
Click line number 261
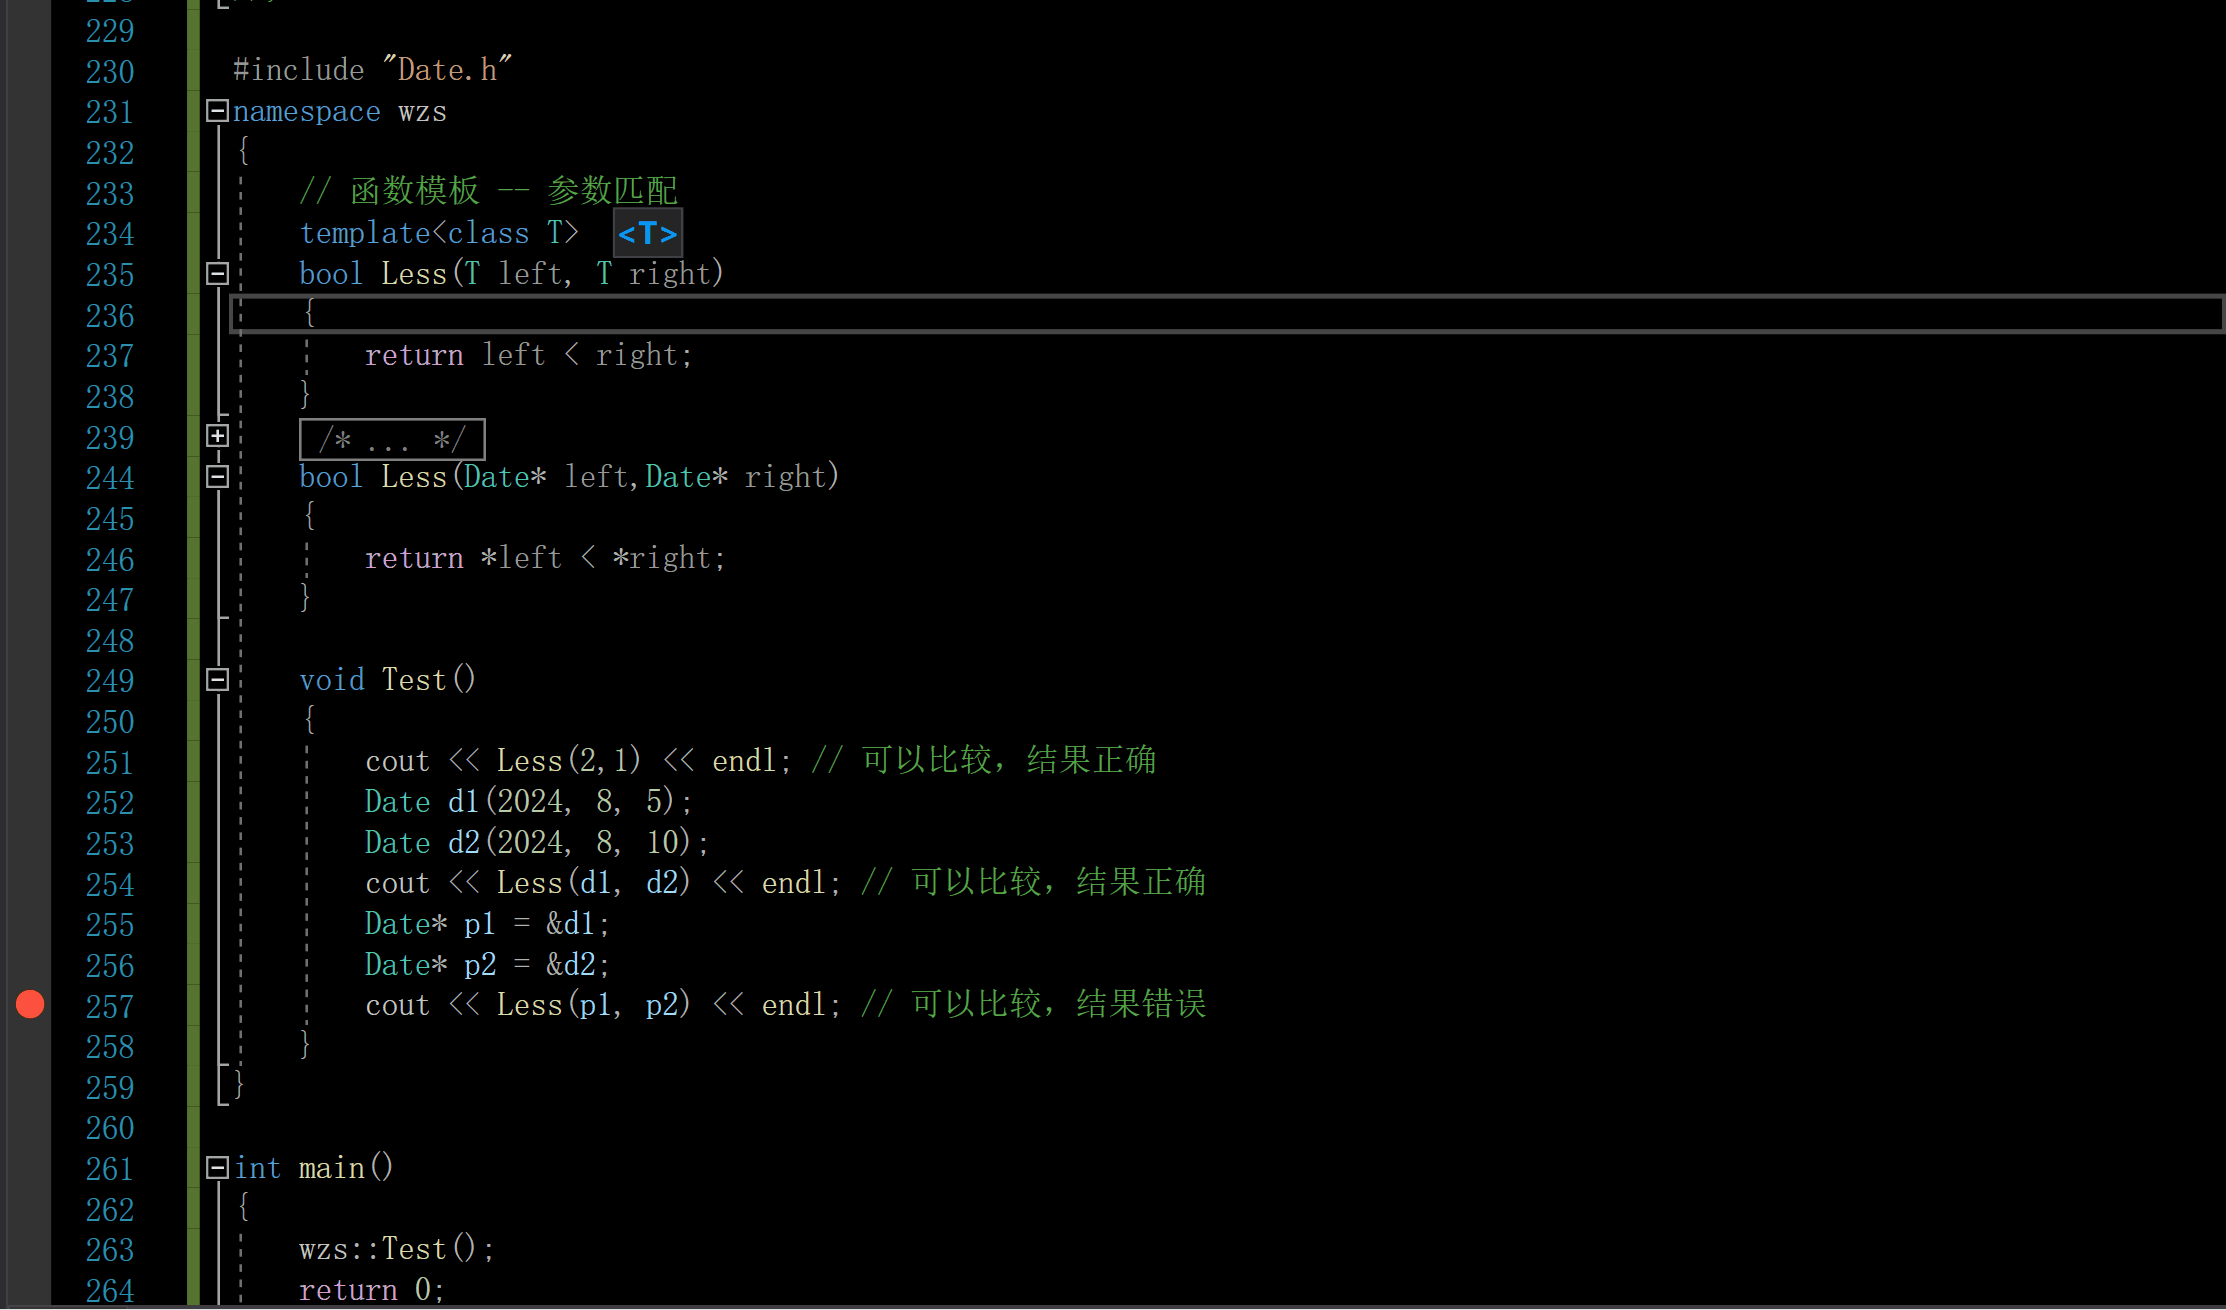click(110, 1169)
